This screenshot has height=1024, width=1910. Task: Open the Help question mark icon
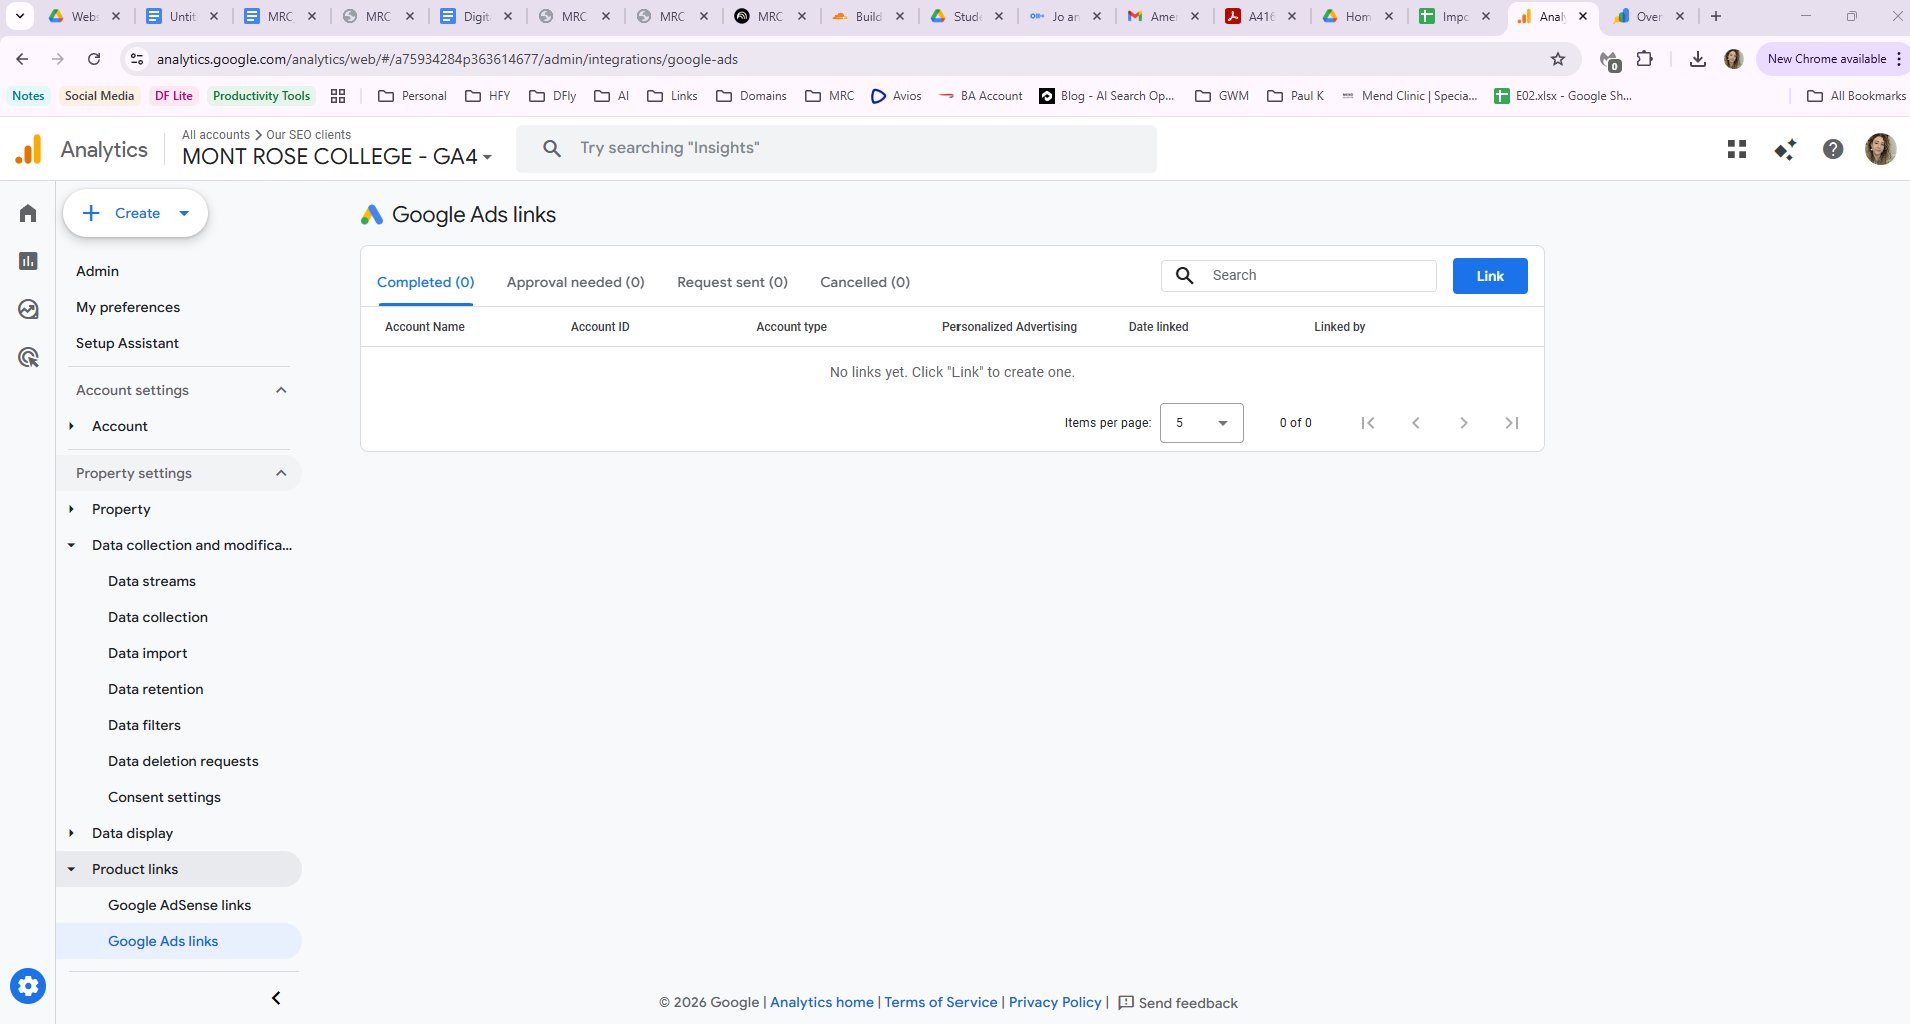click(x=1832, y=148)
